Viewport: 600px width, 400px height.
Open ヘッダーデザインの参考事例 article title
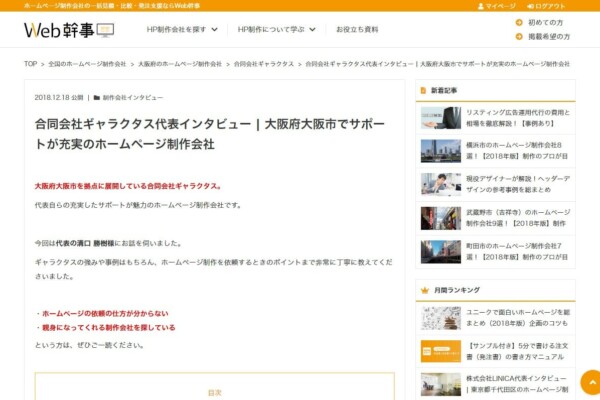pos(518,184)
